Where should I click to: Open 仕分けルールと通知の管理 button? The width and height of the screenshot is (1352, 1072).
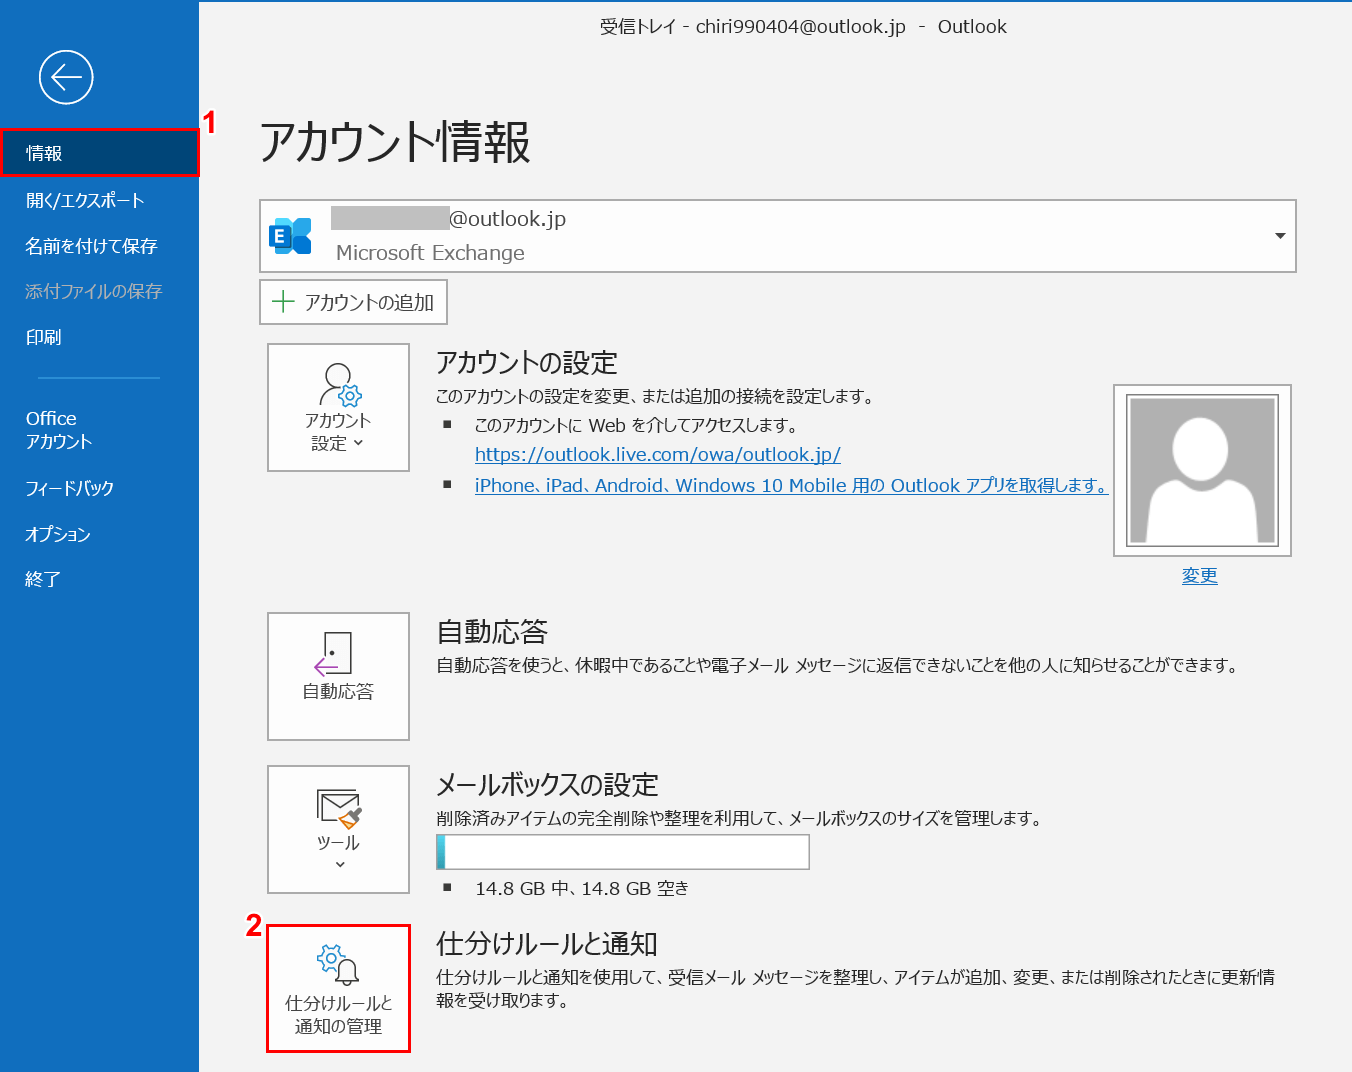[x=338, y=988]
